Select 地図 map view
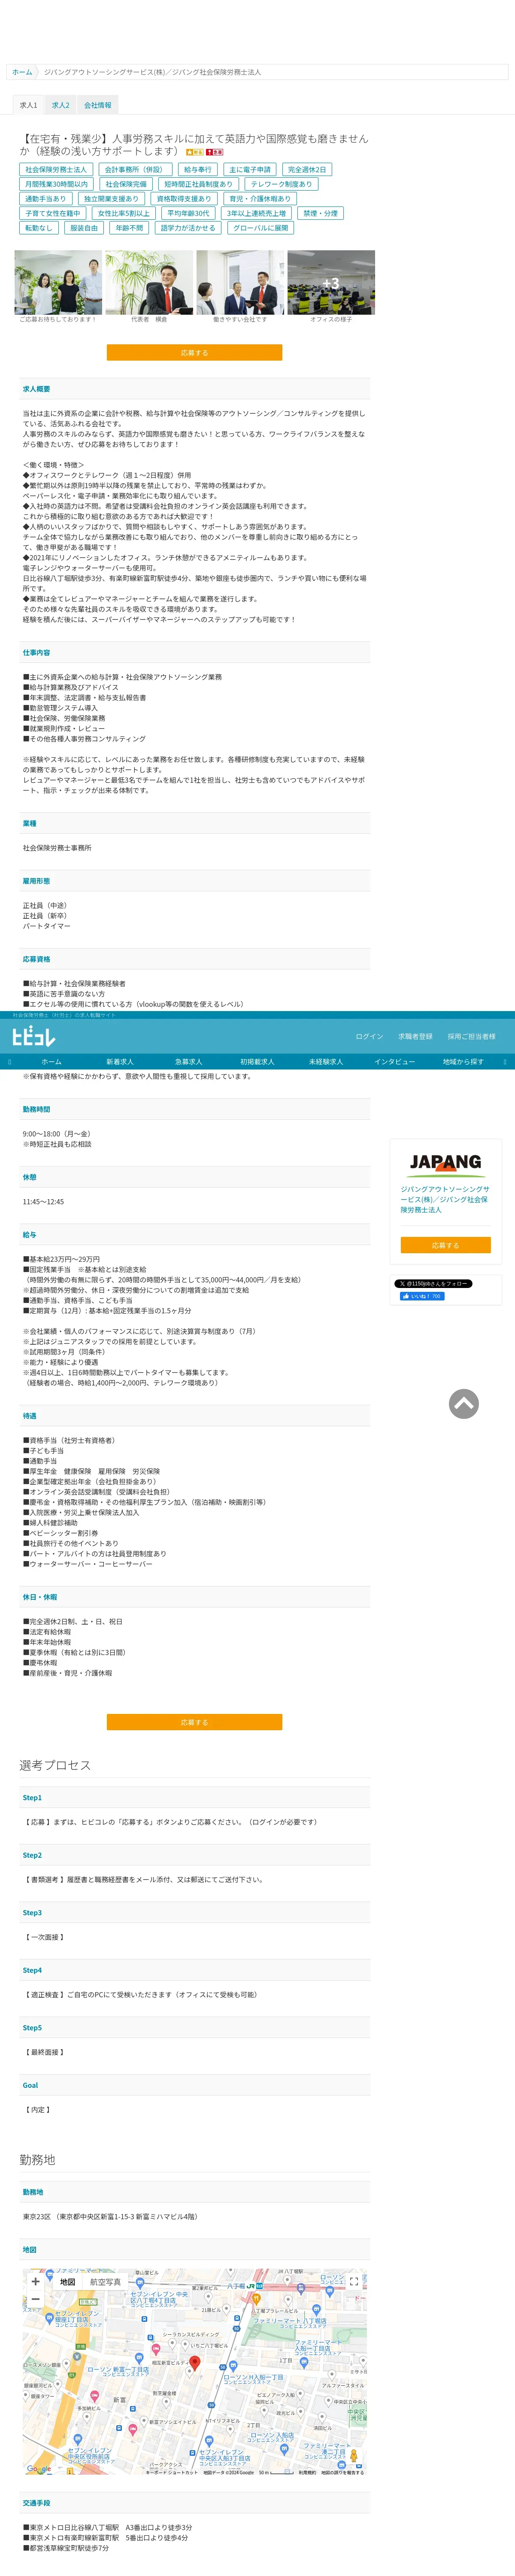This screenshot has height=2576, width=515. point(67,2281)
